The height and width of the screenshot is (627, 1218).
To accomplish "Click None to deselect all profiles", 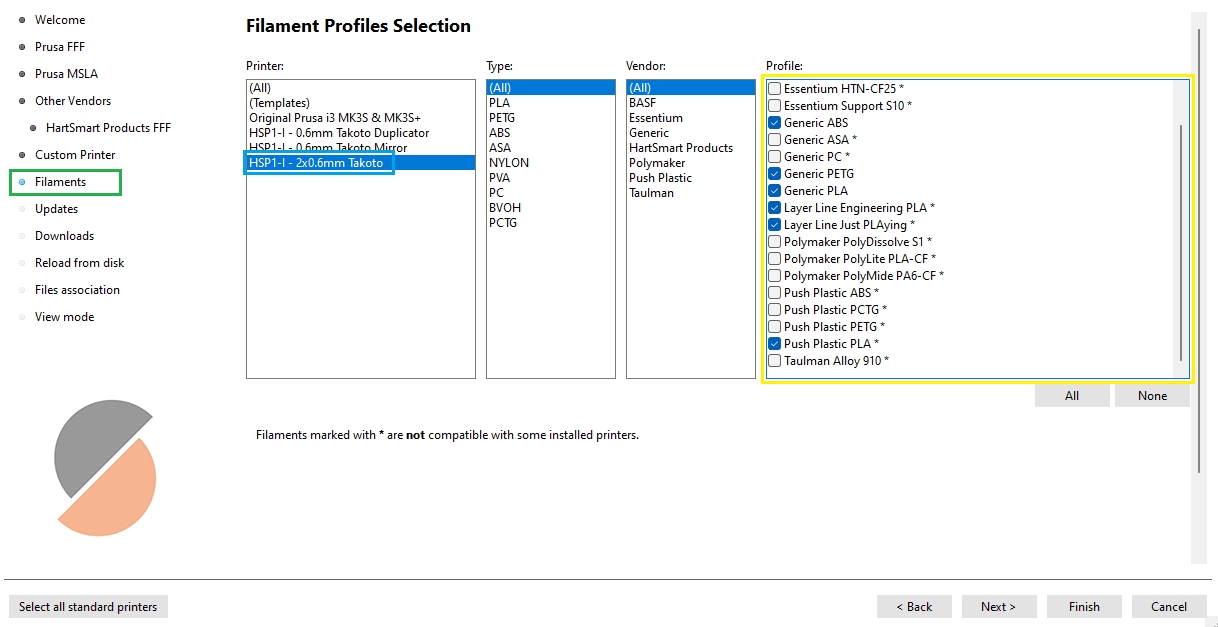I will (1152, 396).
